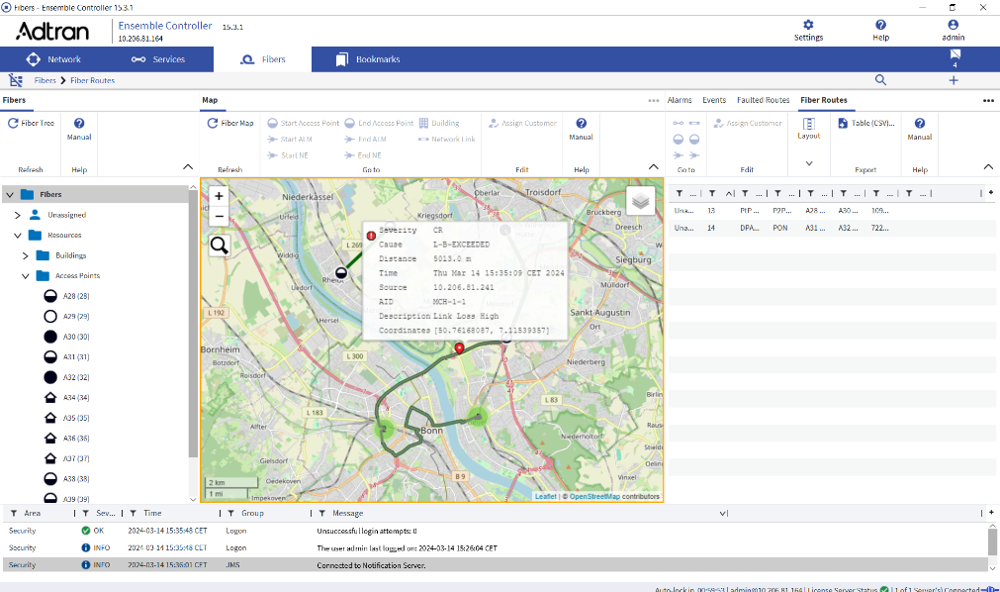Viewport: 1000px width, 592px height.
Task: Click the bookmark flag icon at top right
Action: tap(955, 56)
